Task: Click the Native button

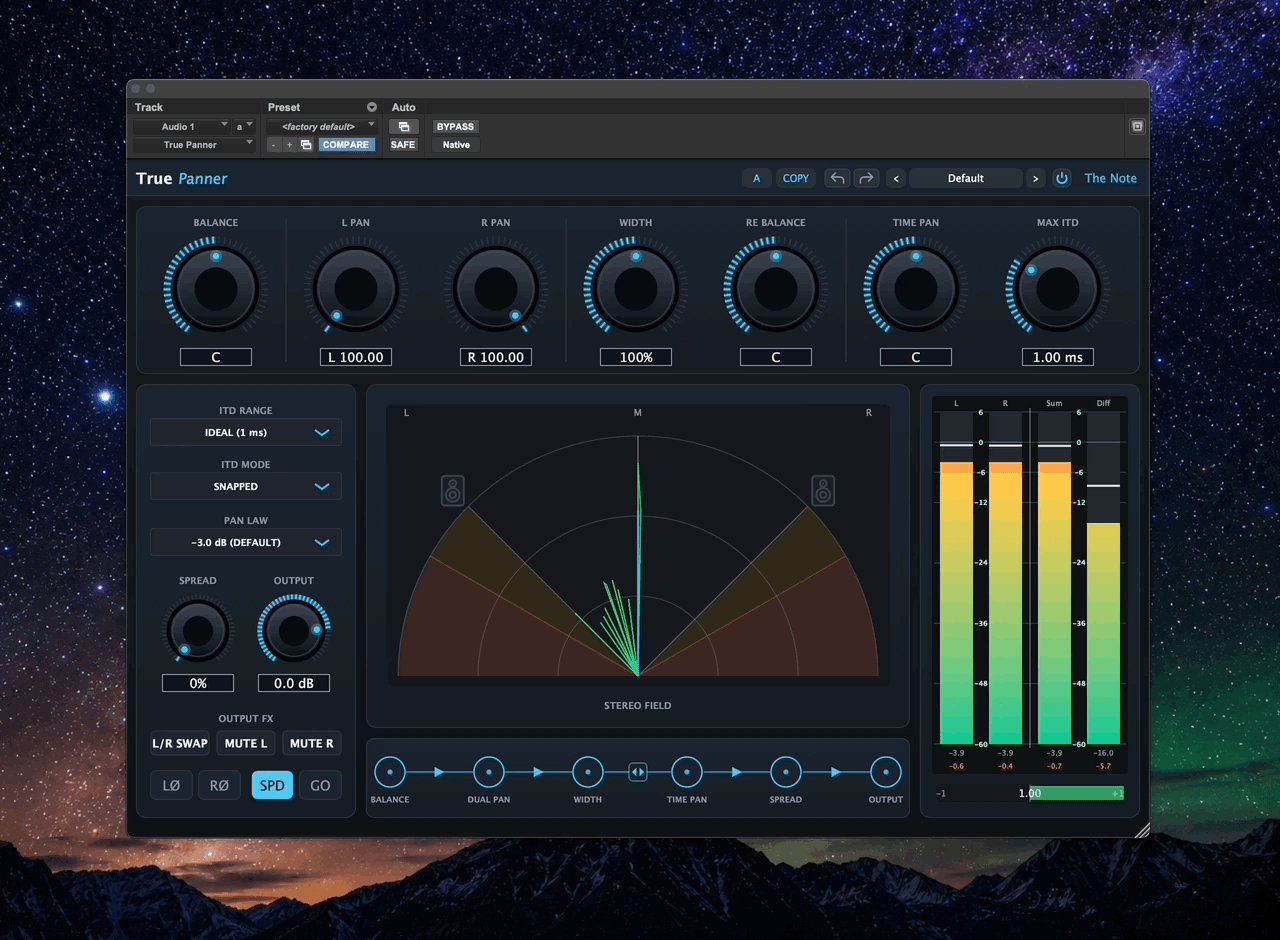Action: 456,145
